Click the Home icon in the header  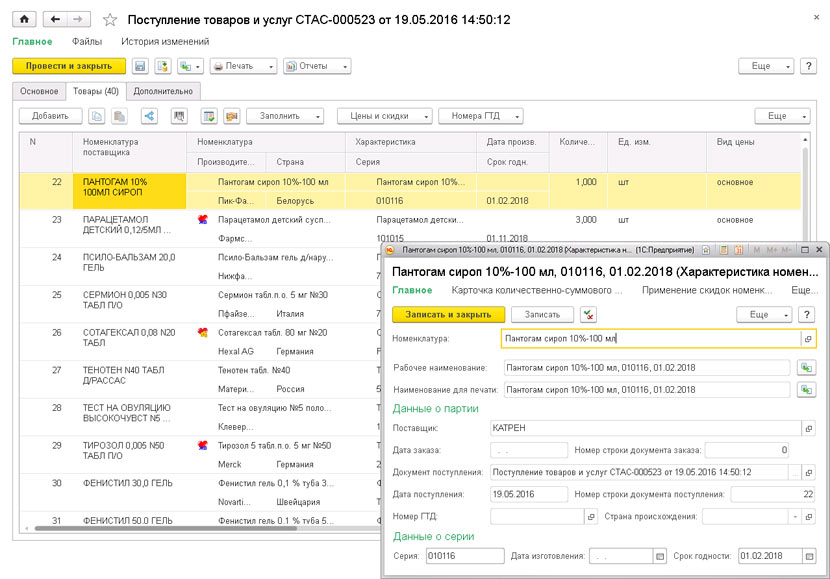(x=24, y=19)
